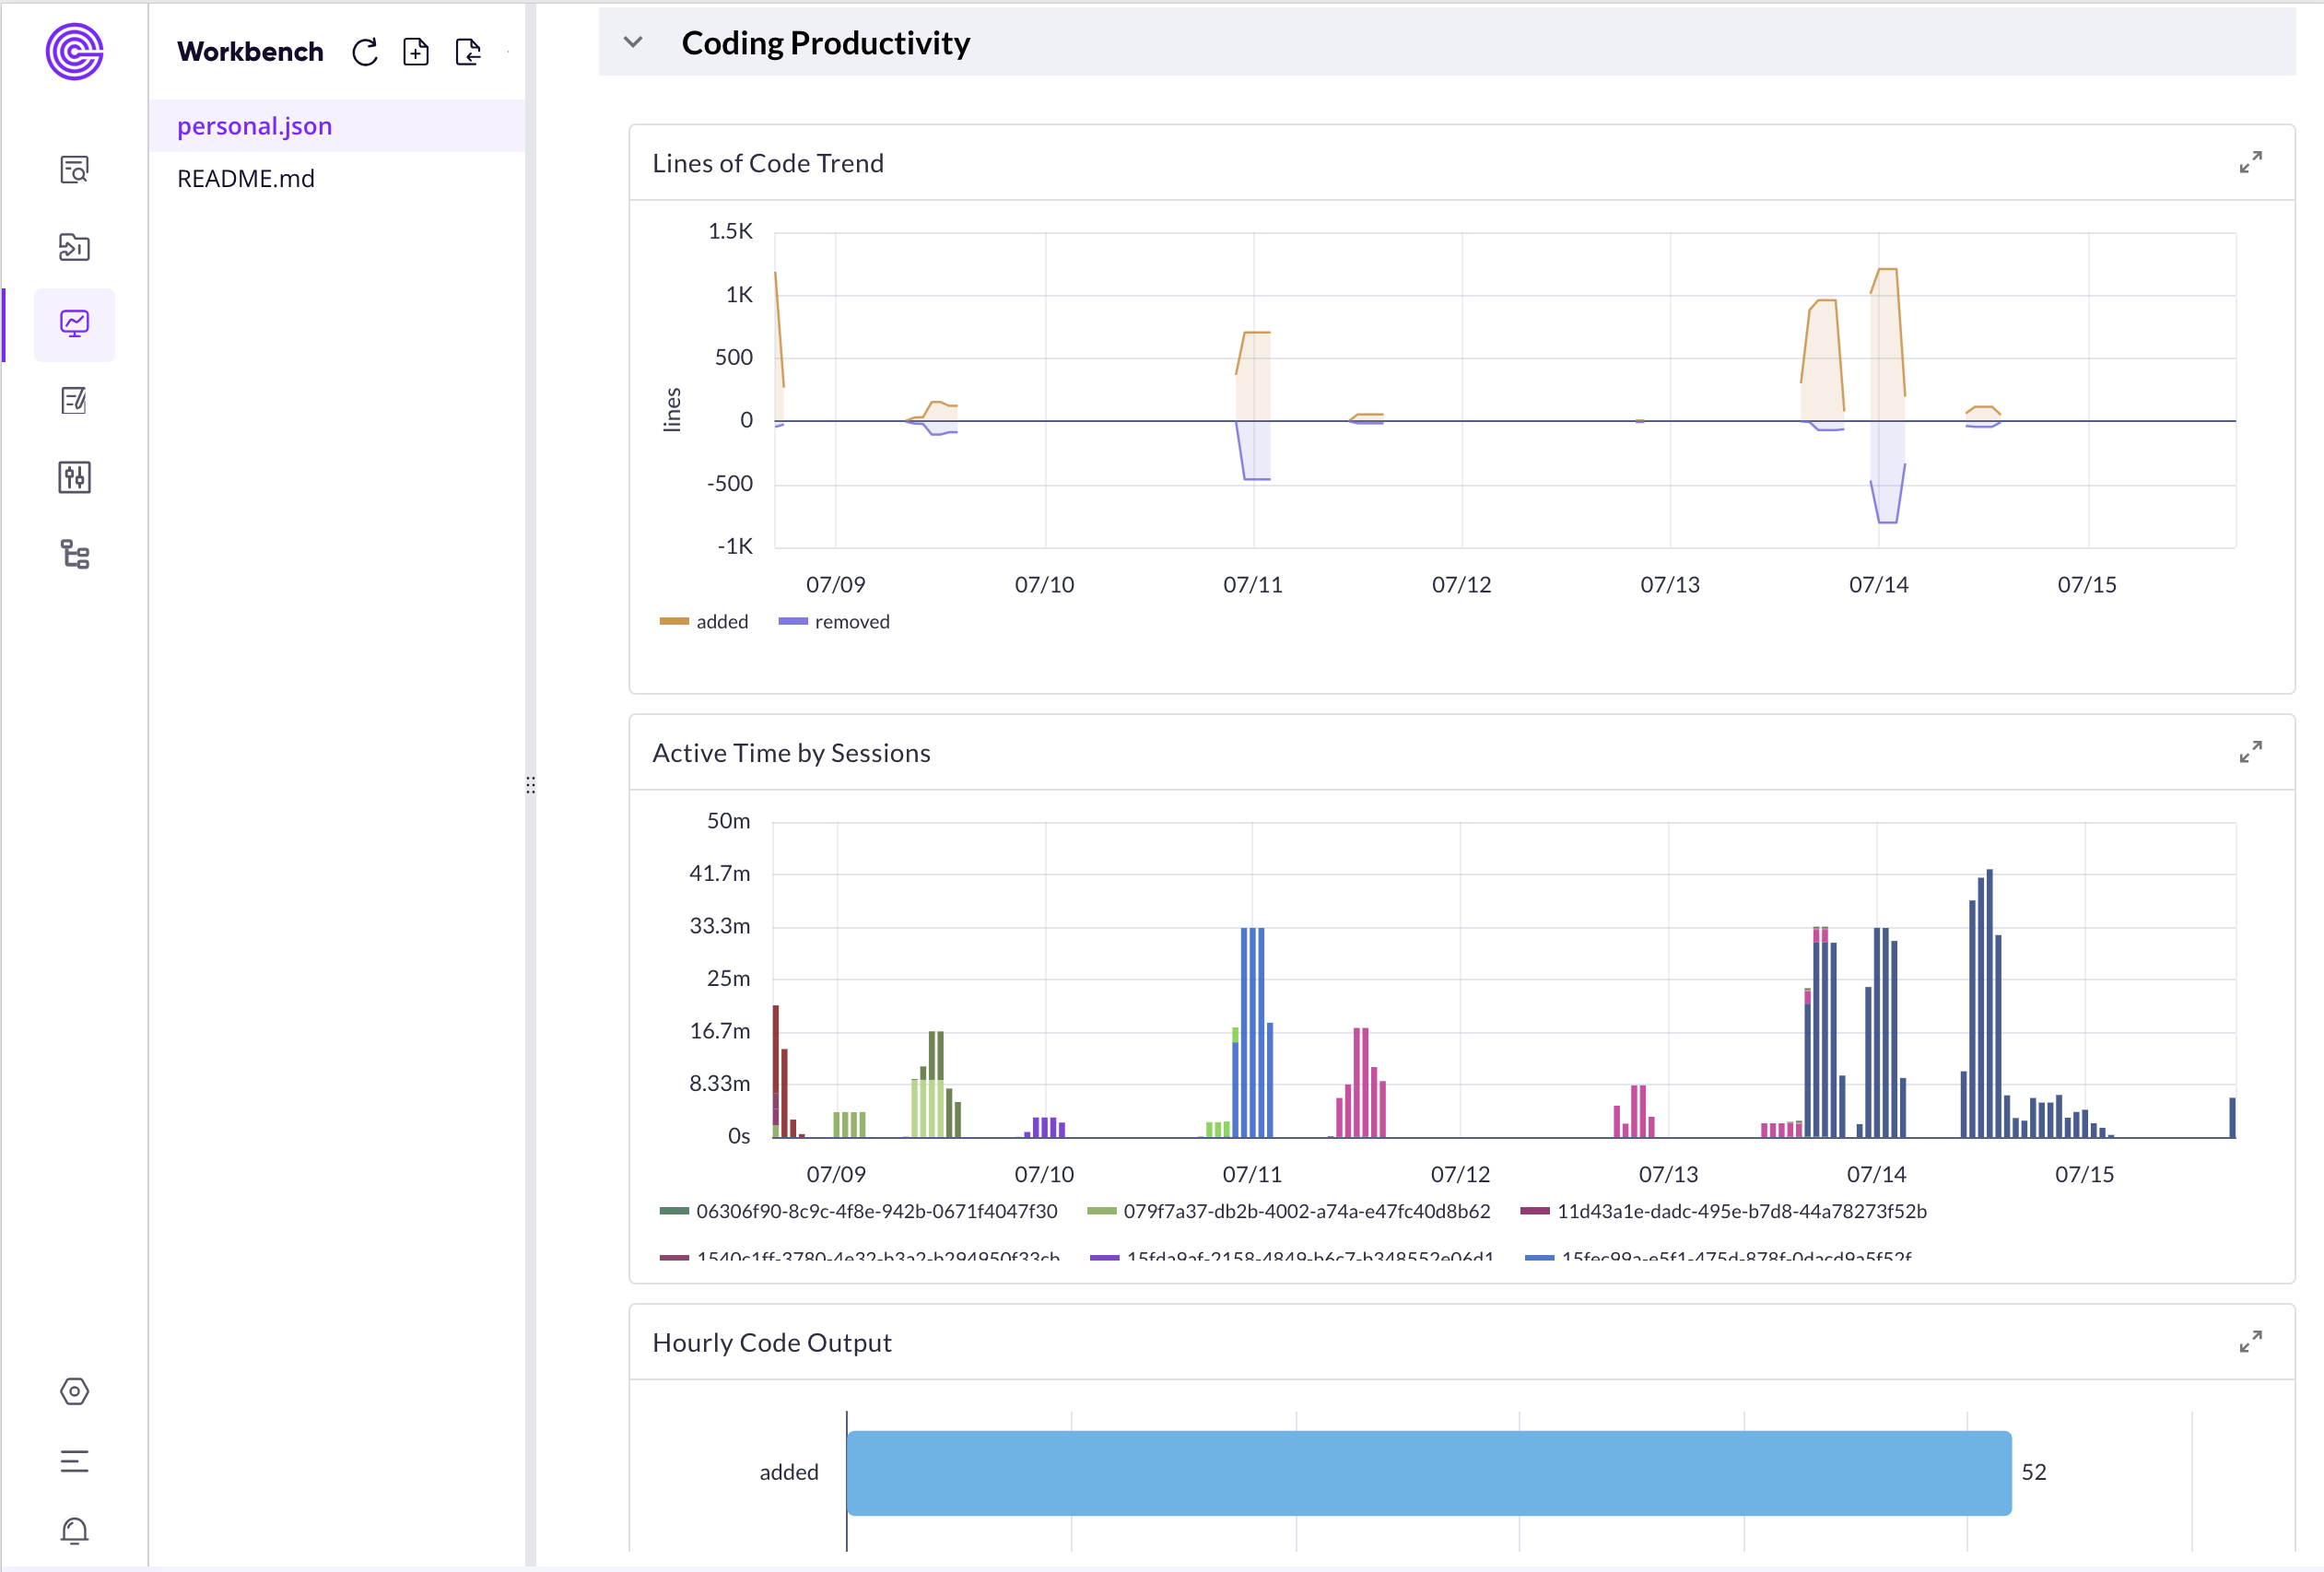Click the Workbench title text
2324x1572 pixels.
[x=250, y=51]
